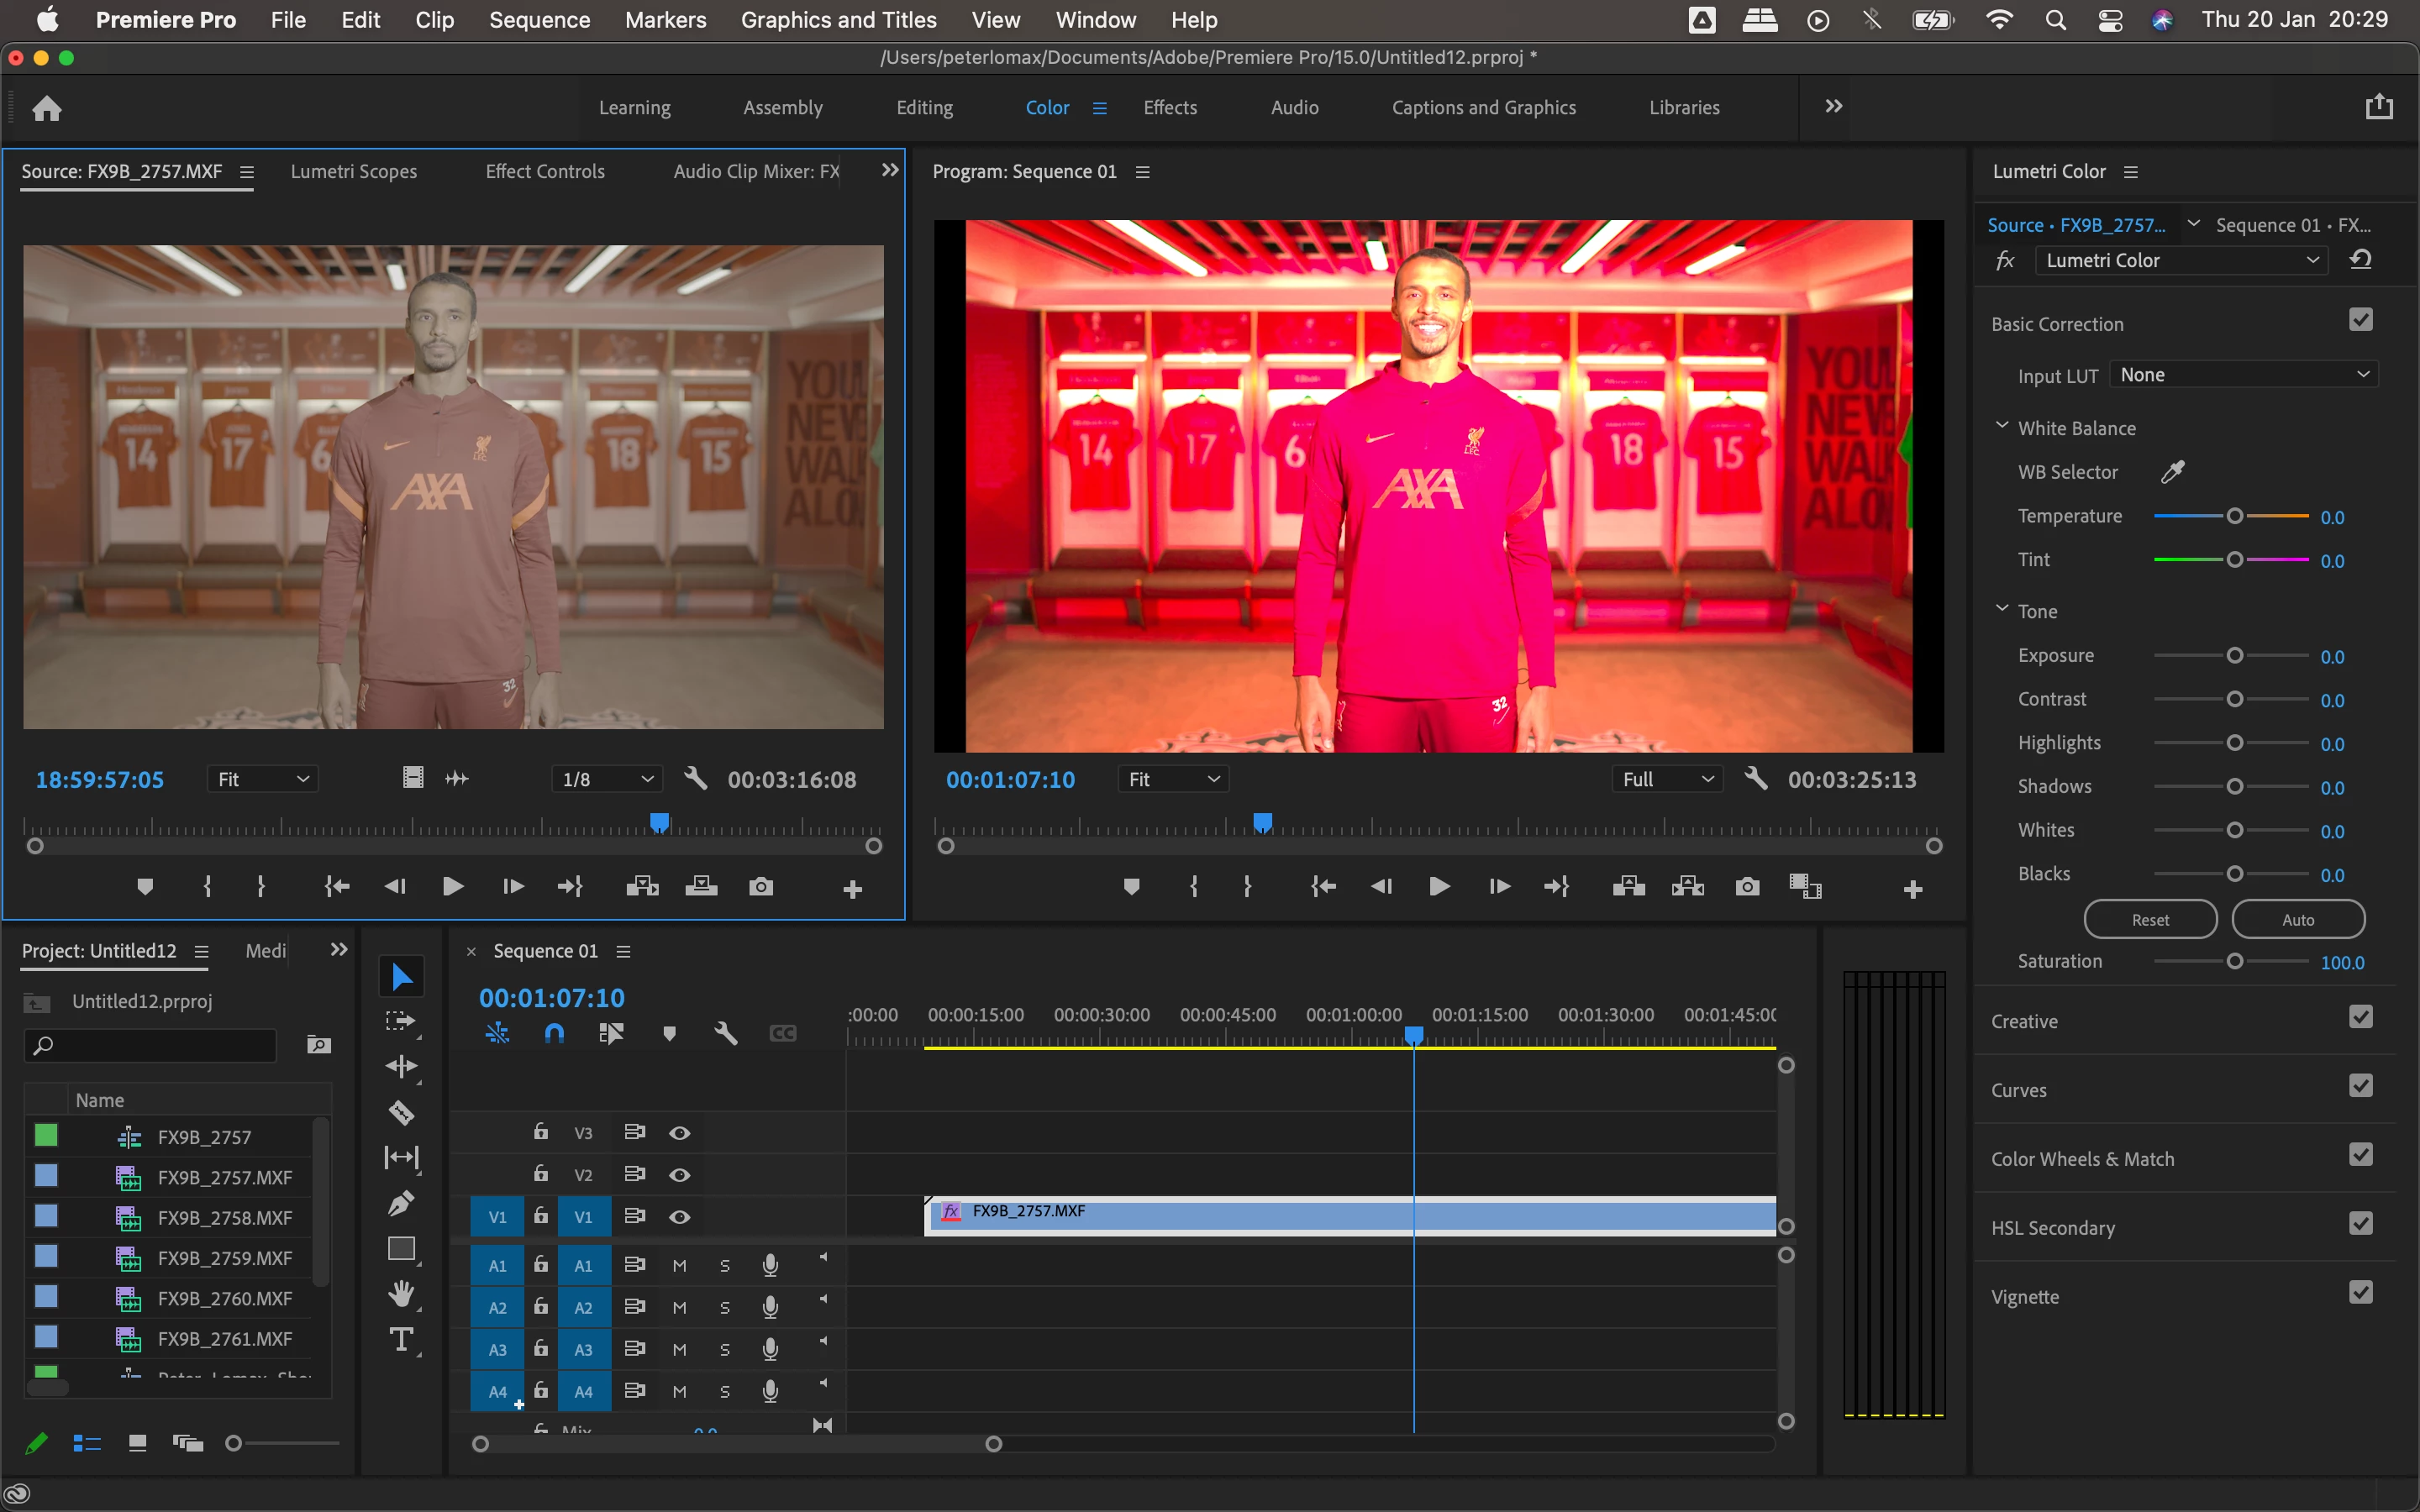The width and height of the screenshot is (2420, 1512).
Task: Open the Sequence menu
Action: tap(539, 20)
